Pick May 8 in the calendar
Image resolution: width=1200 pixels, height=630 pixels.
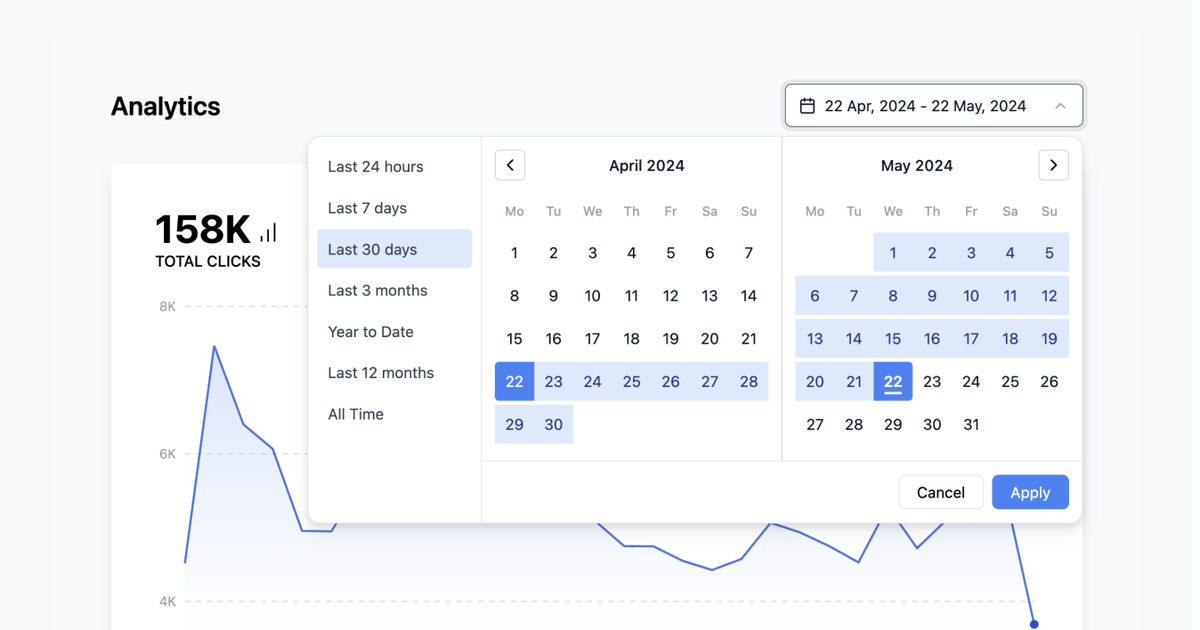pos(893,296)
